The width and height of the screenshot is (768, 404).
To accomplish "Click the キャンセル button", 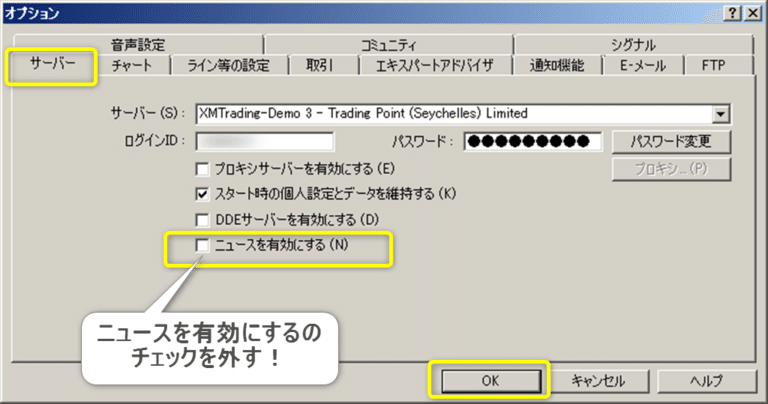I will pyautogui.click(x=599, y=381).
